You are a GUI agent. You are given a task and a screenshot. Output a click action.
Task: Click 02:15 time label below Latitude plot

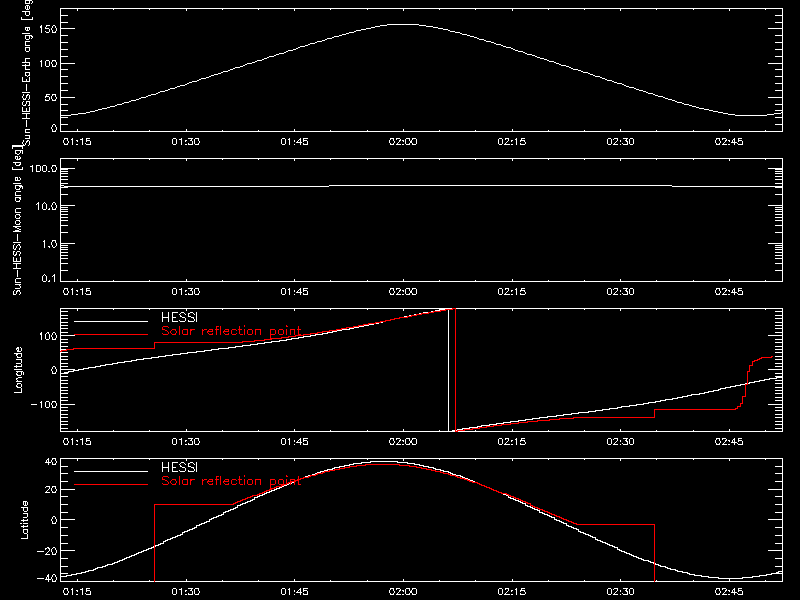512,592
